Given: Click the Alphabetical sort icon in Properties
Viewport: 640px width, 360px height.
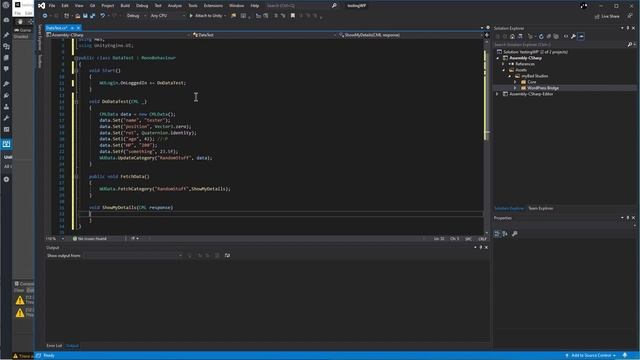Looking at the screenshot, I should coord(505,234).
